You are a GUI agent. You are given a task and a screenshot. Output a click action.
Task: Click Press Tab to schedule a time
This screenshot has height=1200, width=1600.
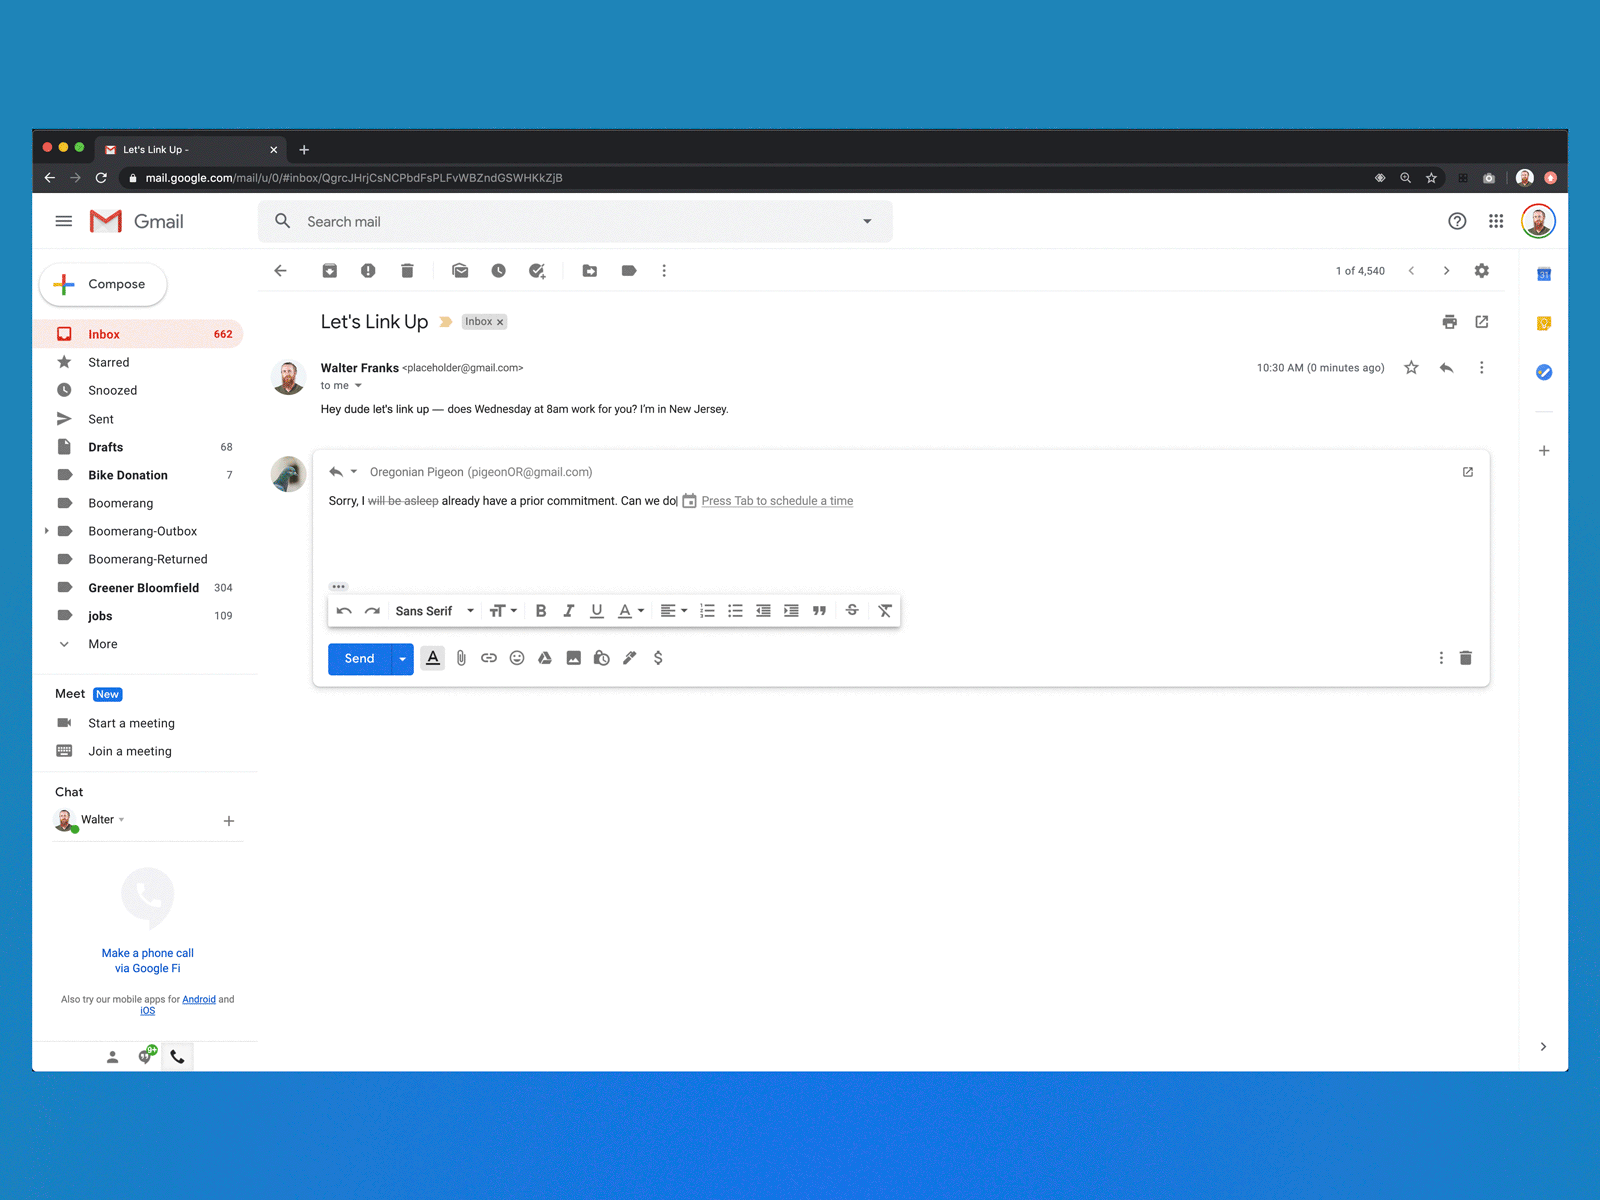coord(777,500)
